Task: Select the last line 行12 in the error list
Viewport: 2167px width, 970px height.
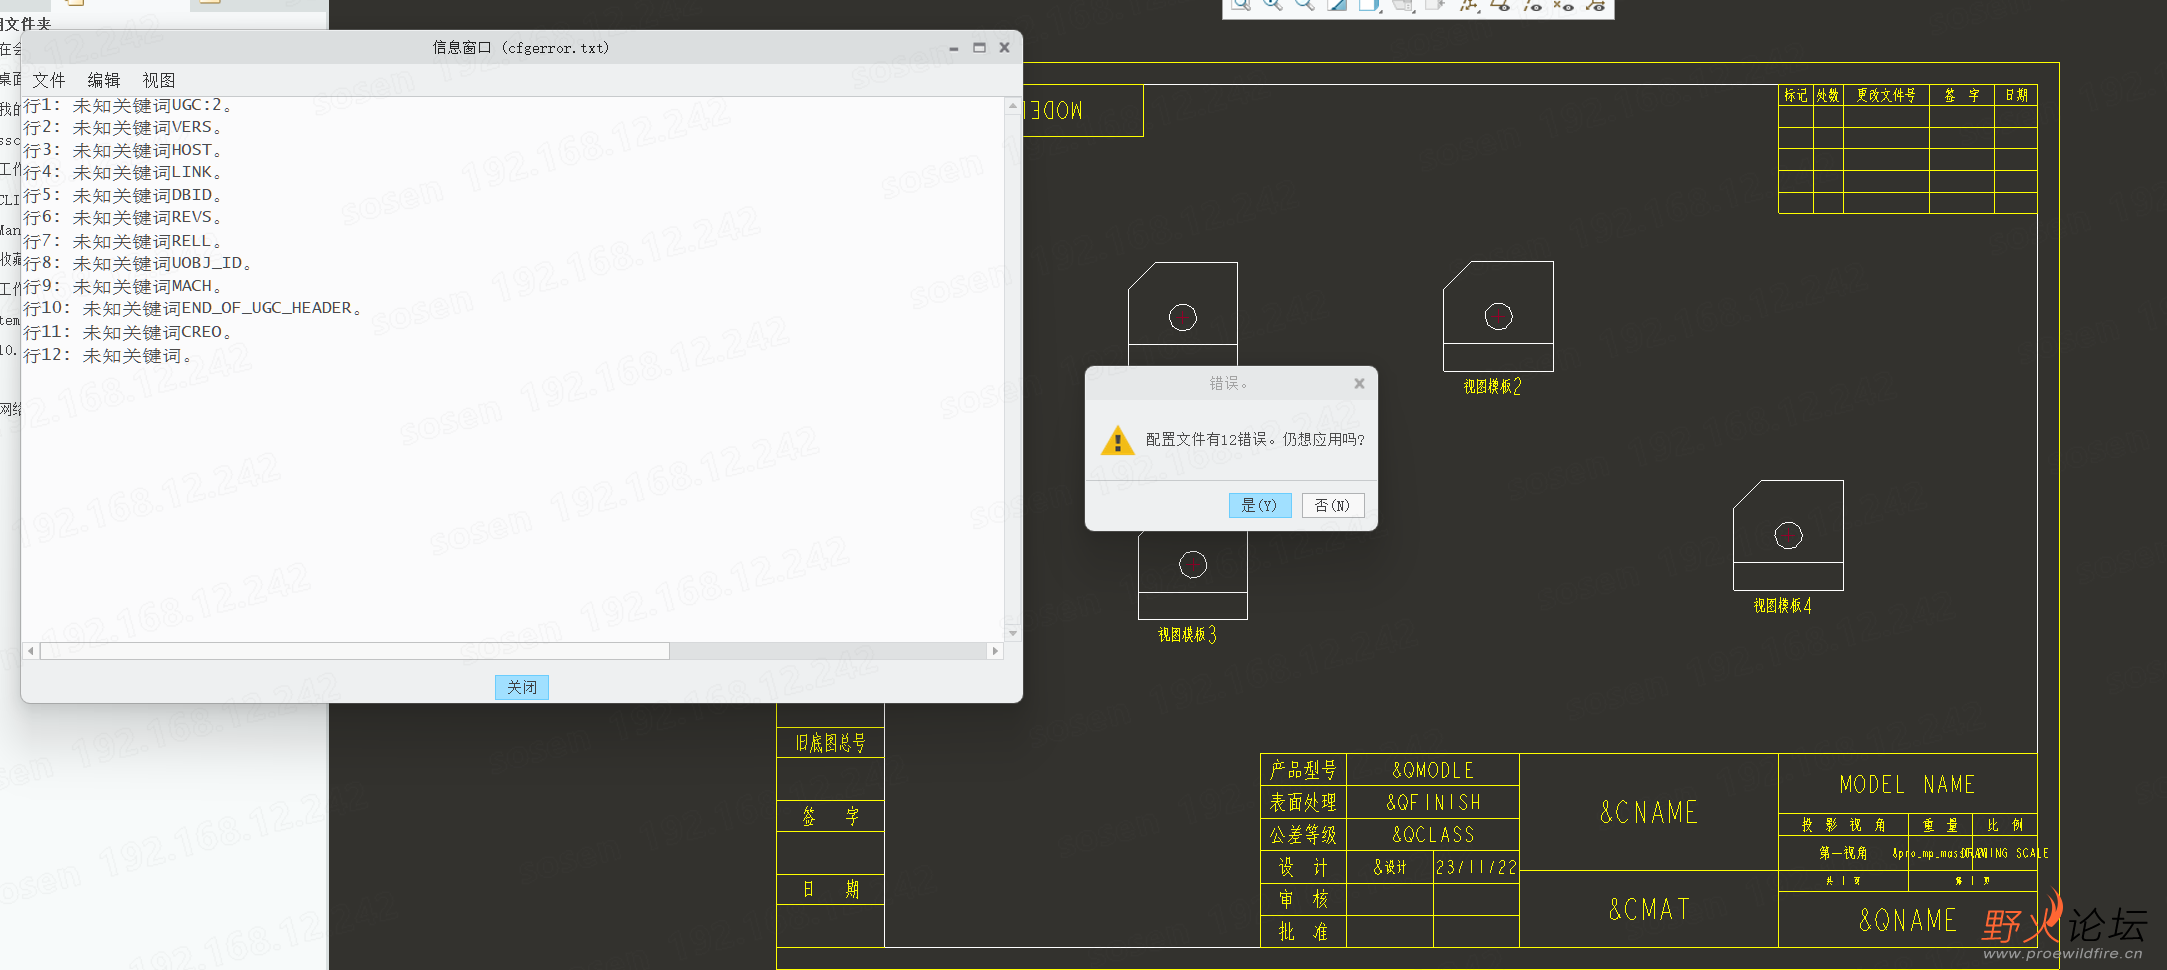Action: tap(107, 355)
